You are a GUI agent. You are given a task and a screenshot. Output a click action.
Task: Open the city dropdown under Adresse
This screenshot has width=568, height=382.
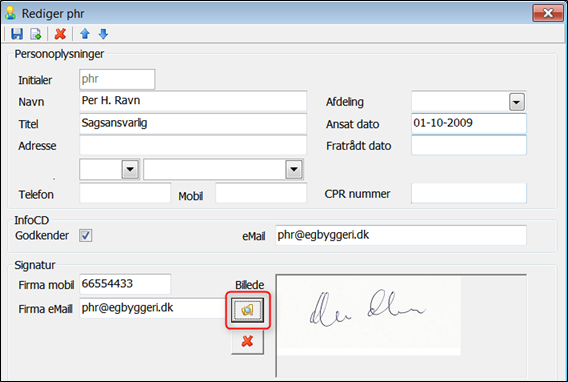pos(294,169)
